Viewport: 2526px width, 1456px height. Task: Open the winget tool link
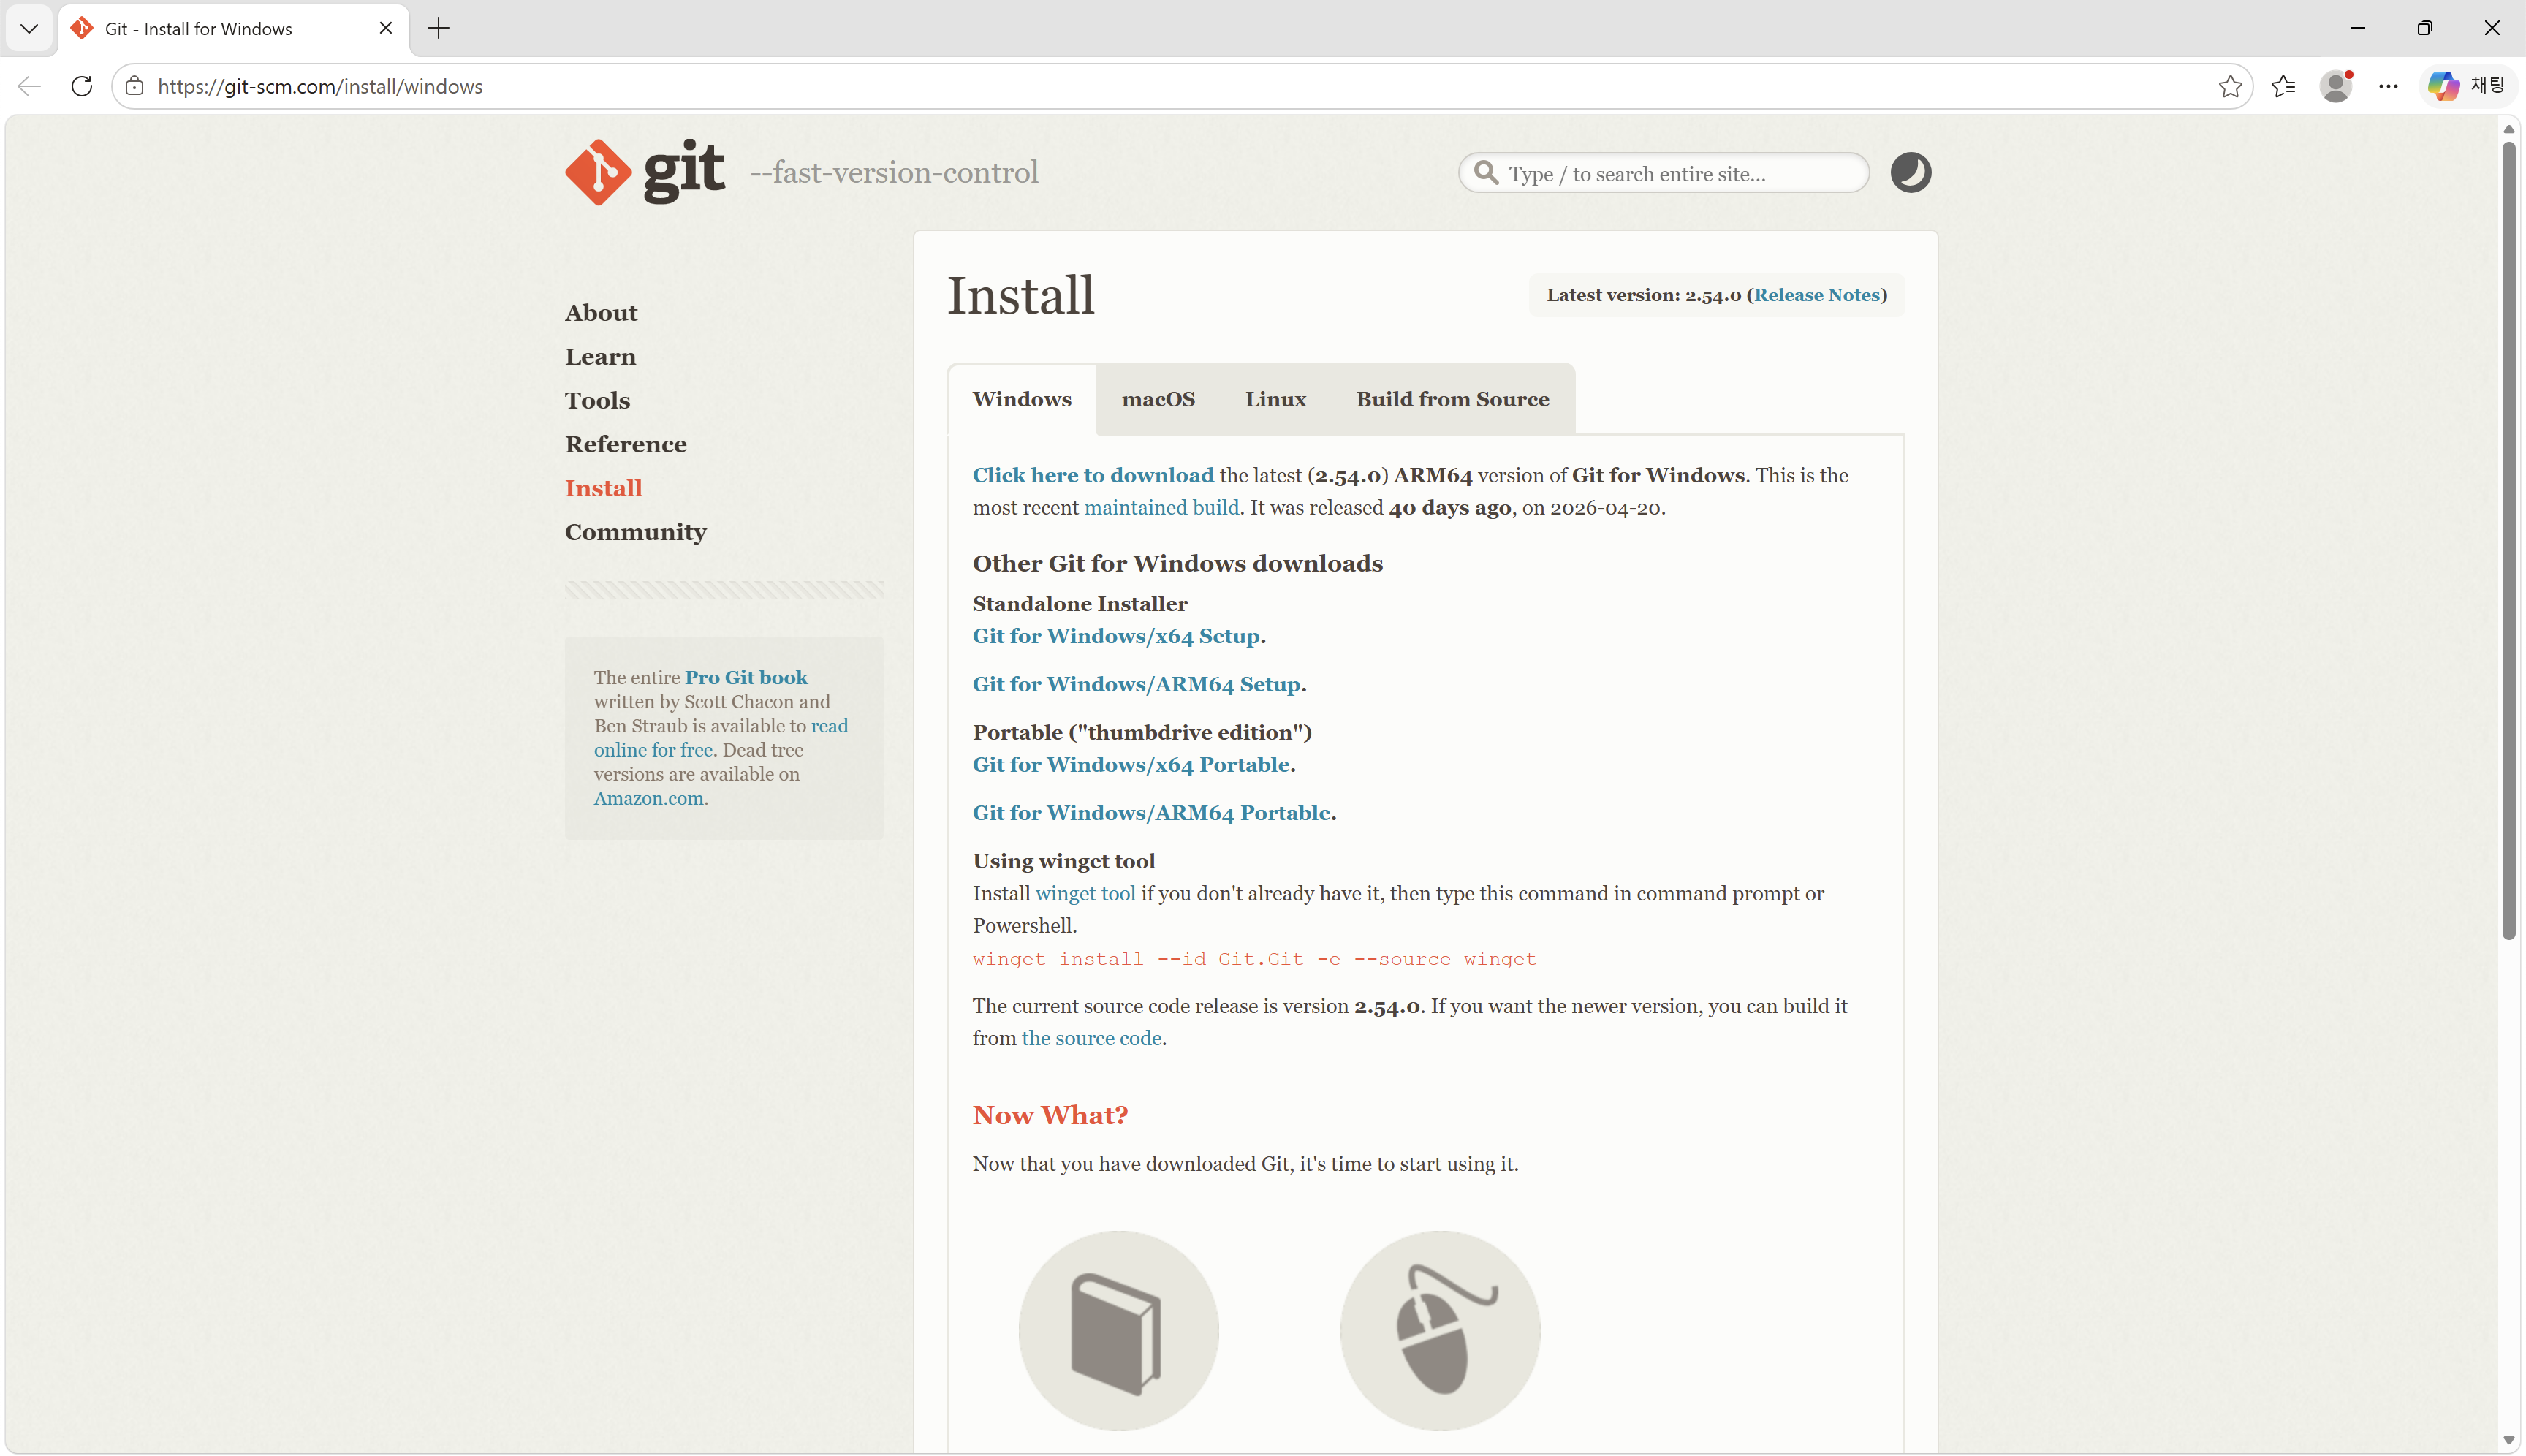click(x=1085, y=893)
